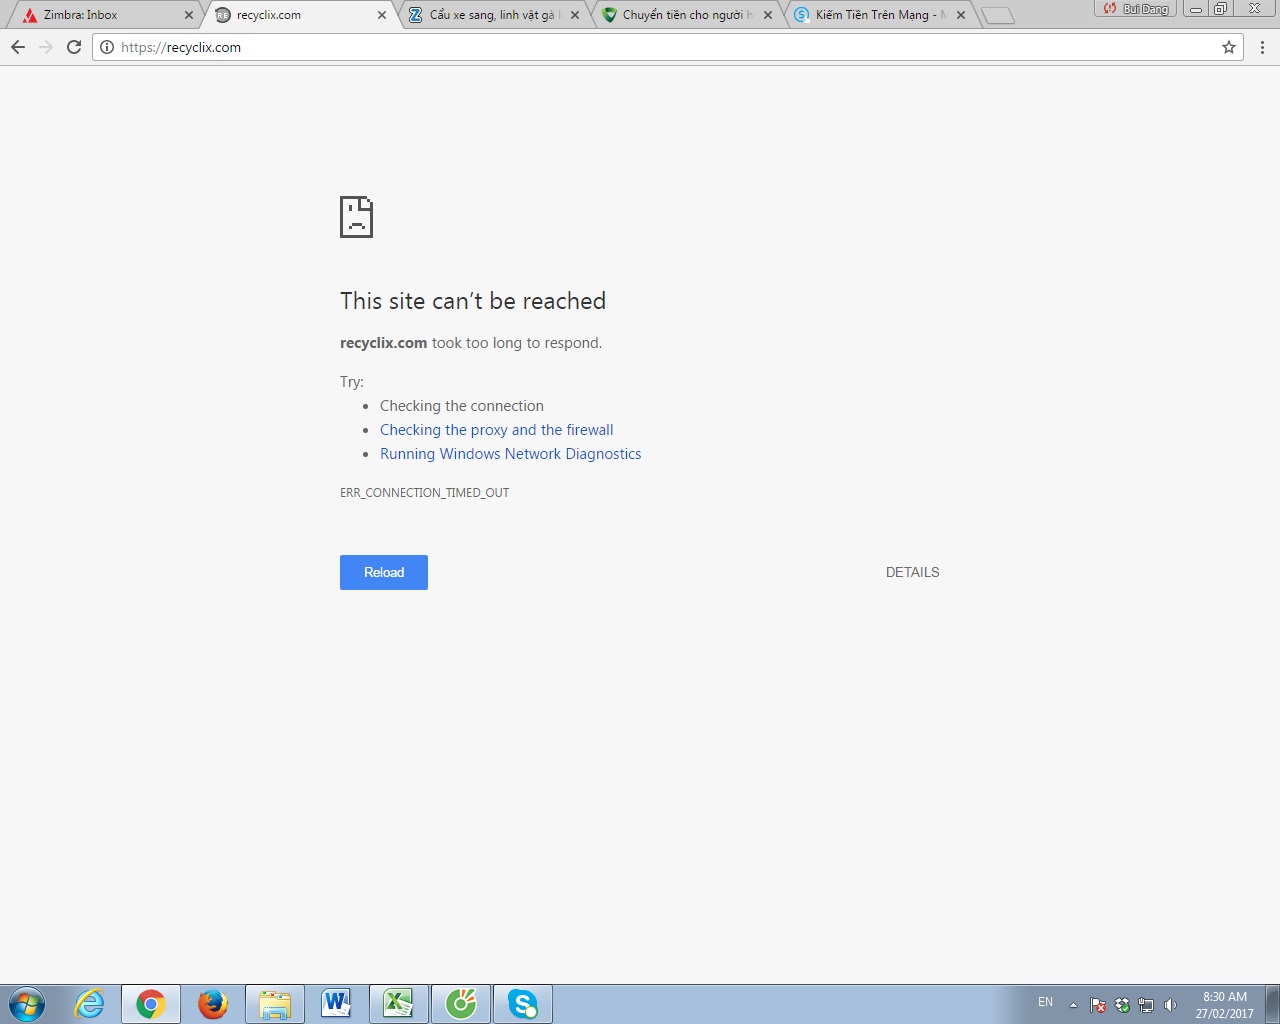Minimize the Chrome window

click(x=1195, y=9)
